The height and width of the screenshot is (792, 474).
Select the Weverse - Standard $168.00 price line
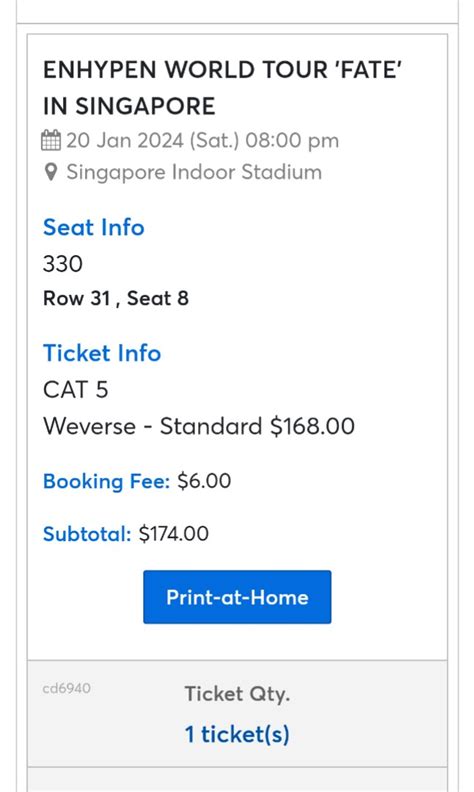point(199,426)
